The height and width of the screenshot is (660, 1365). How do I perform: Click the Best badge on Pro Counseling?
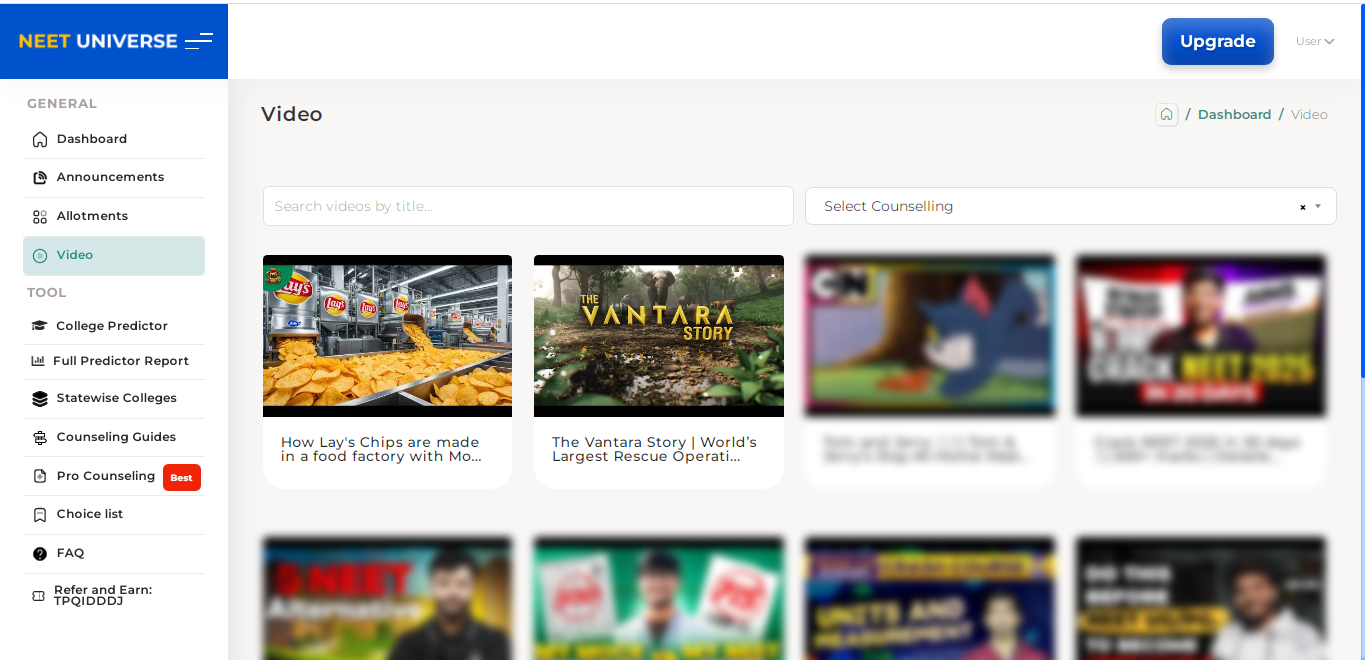click(181, 478)
